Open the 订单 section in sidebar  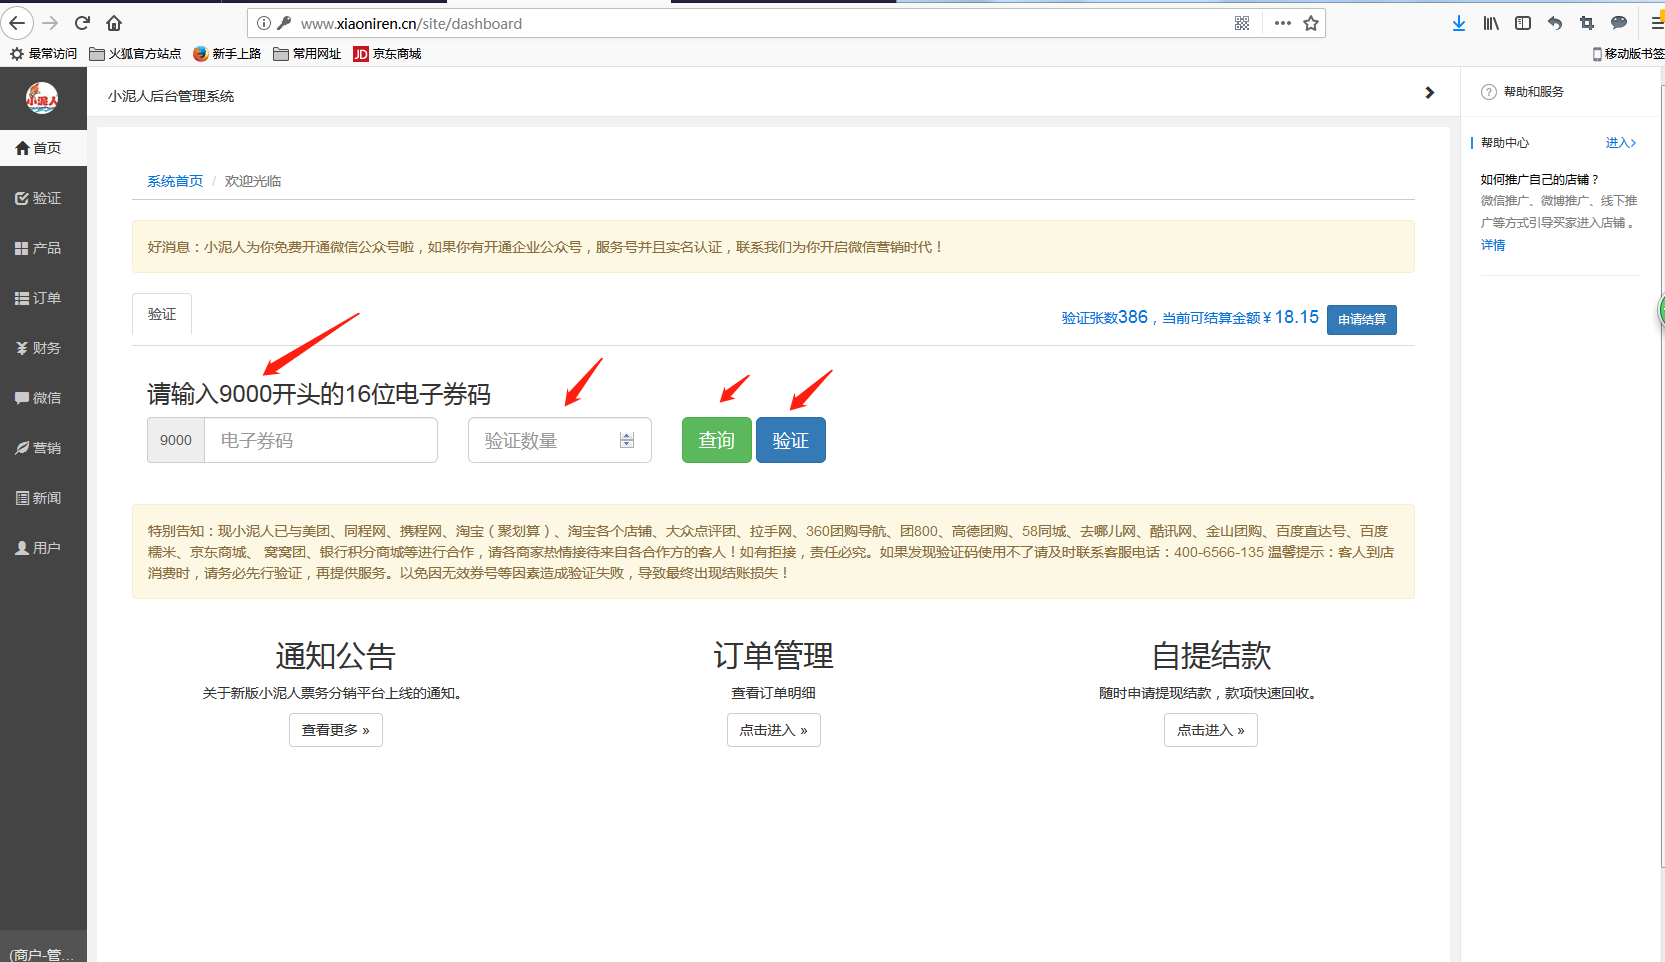(x=43, y=297)
